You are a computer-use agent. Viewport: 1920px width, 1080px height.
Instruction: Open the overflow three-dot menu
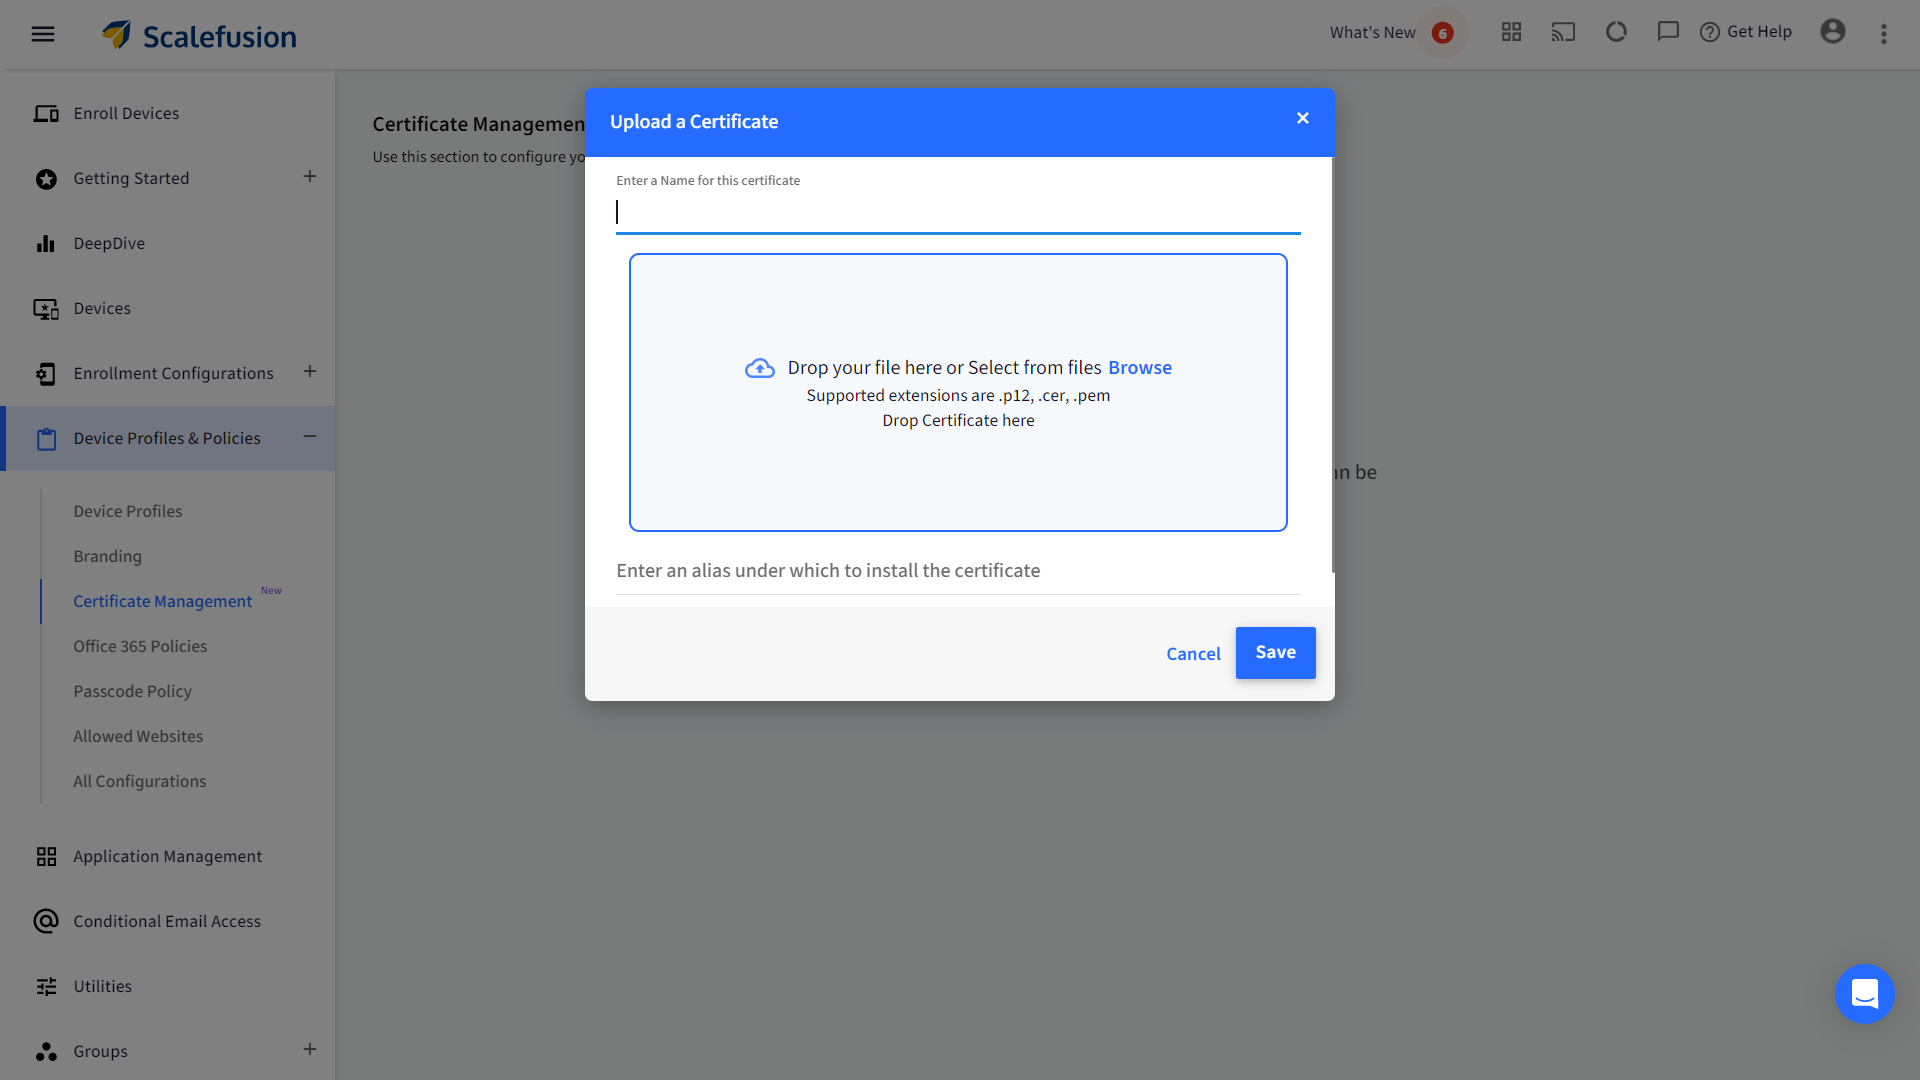(1884, 33)
